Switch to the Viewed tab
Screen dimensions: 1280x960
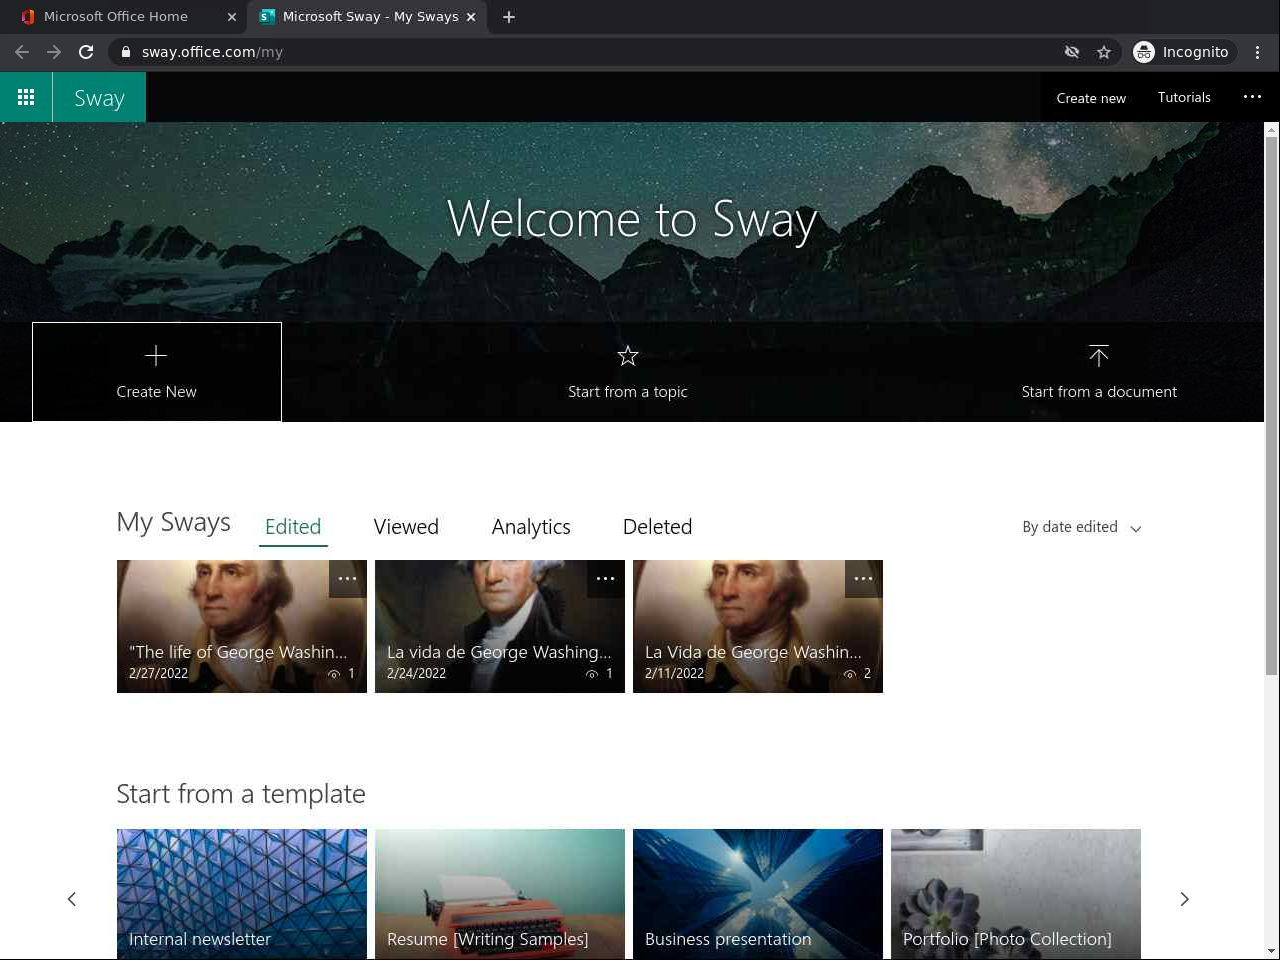coord(406,527)
